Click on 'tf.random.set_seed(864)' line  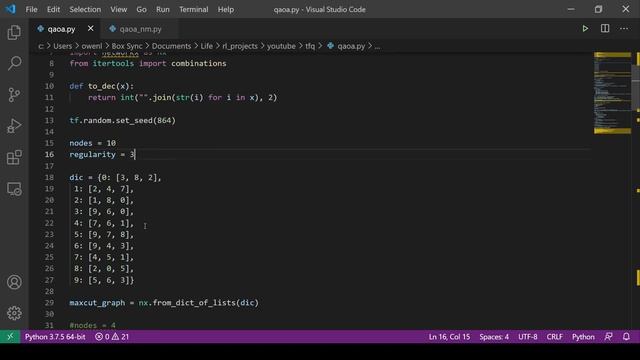pos(122,120)
